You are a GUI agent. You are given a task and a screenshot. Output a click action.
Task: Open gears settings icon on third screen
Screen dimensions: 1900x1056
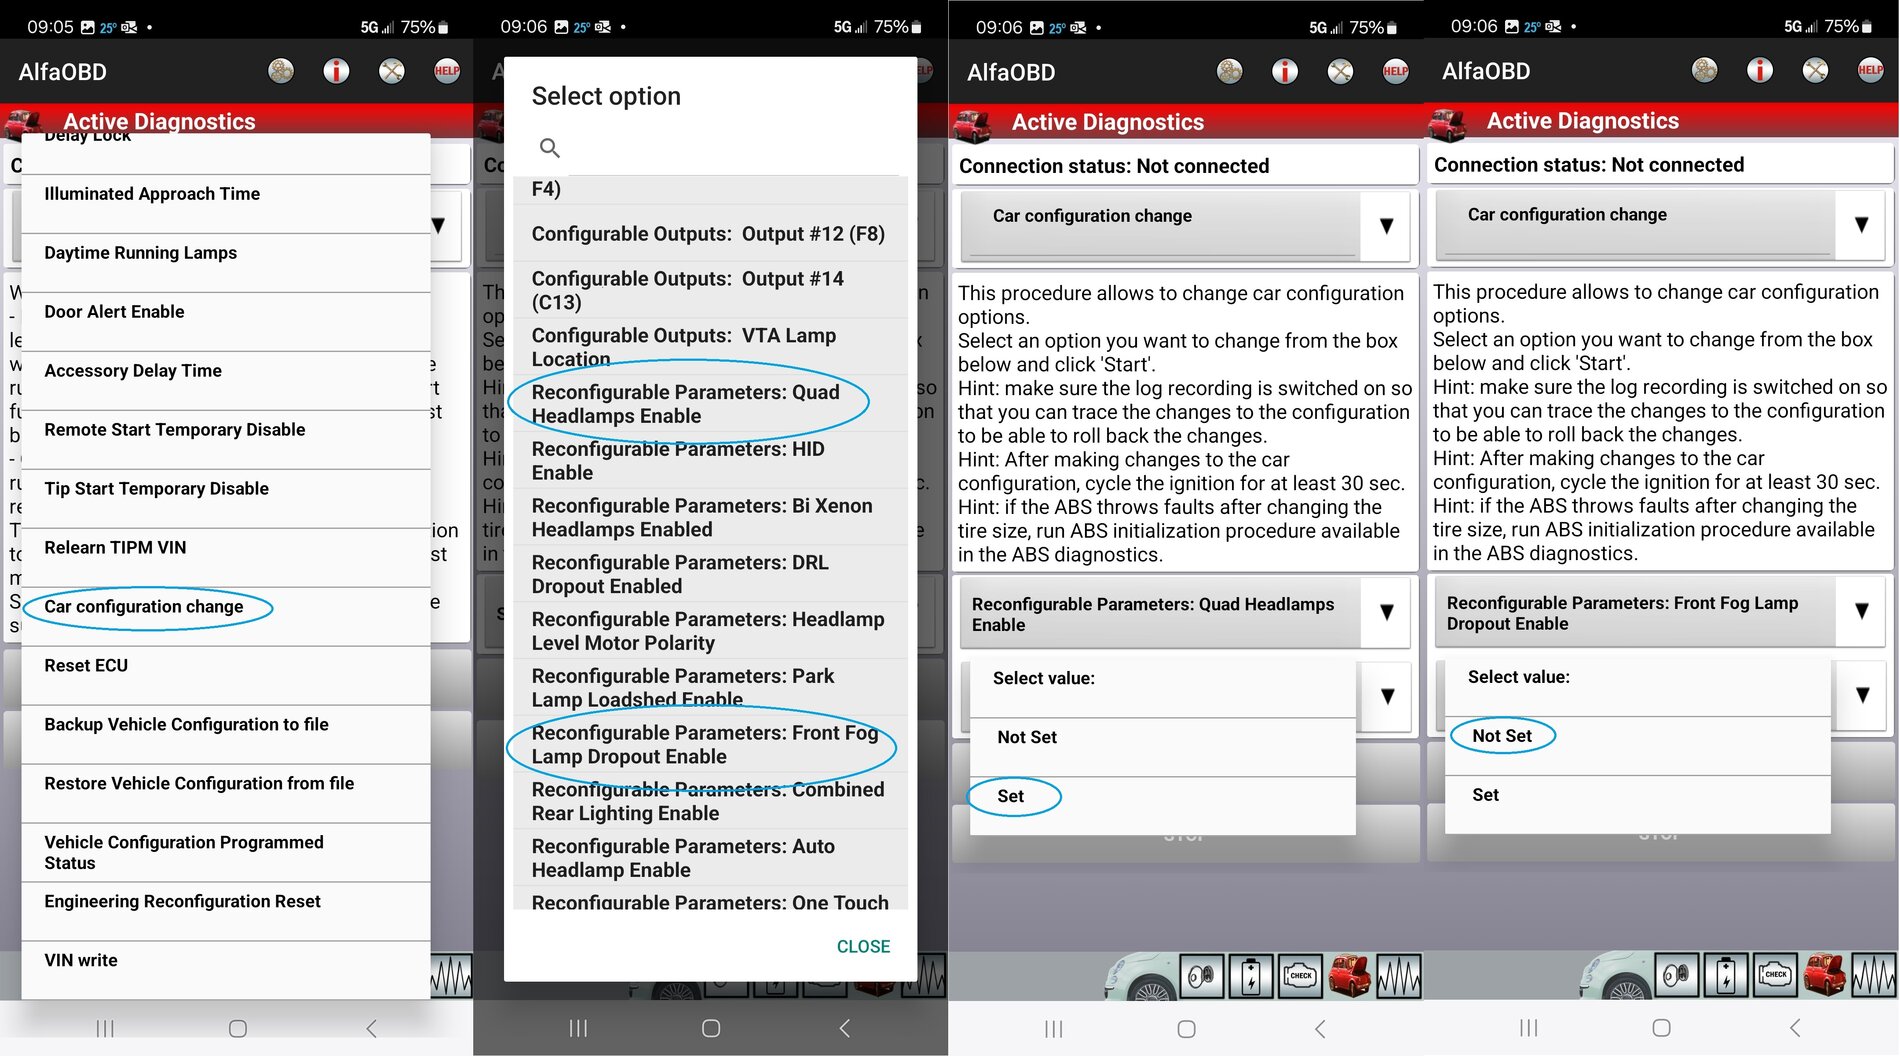tap(1229, 71)
